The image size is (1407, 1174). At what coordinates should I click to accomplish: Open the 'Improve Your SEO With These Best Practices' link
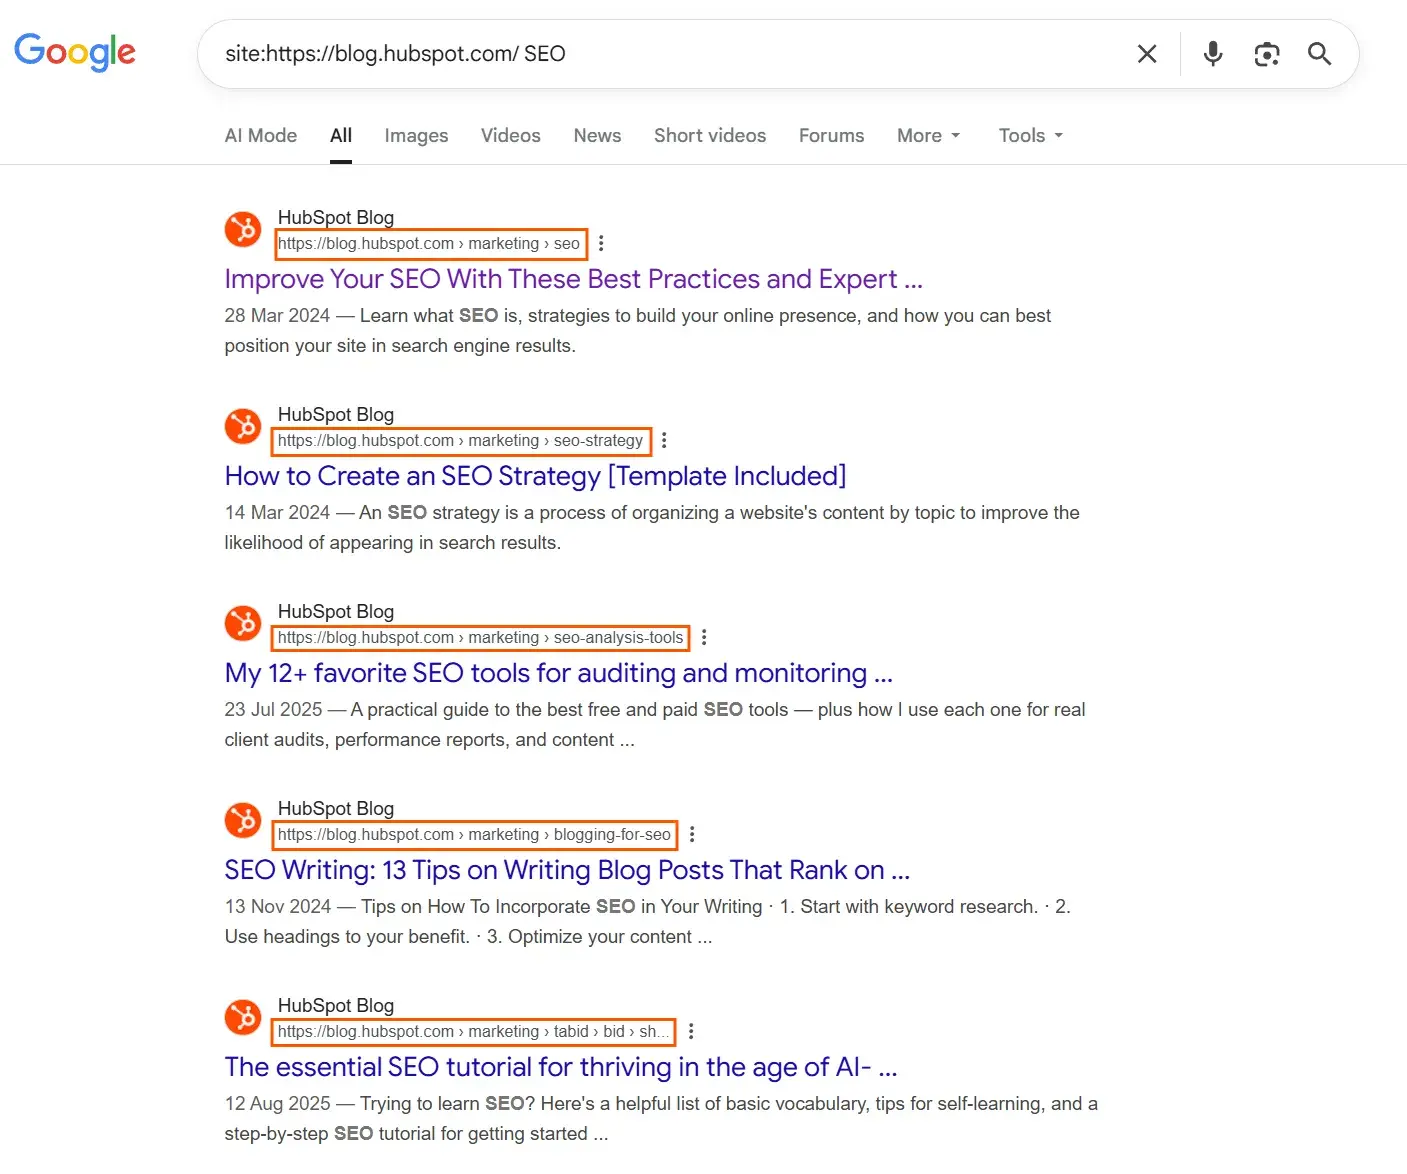point(573,279)
